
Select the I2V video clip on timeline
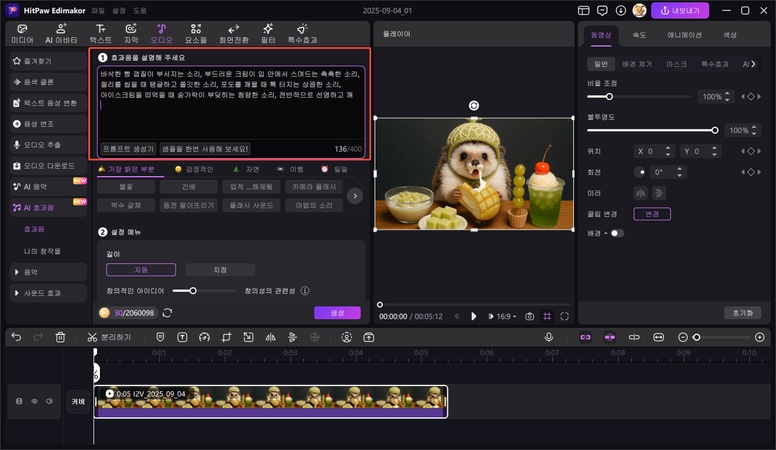point(271,401)
